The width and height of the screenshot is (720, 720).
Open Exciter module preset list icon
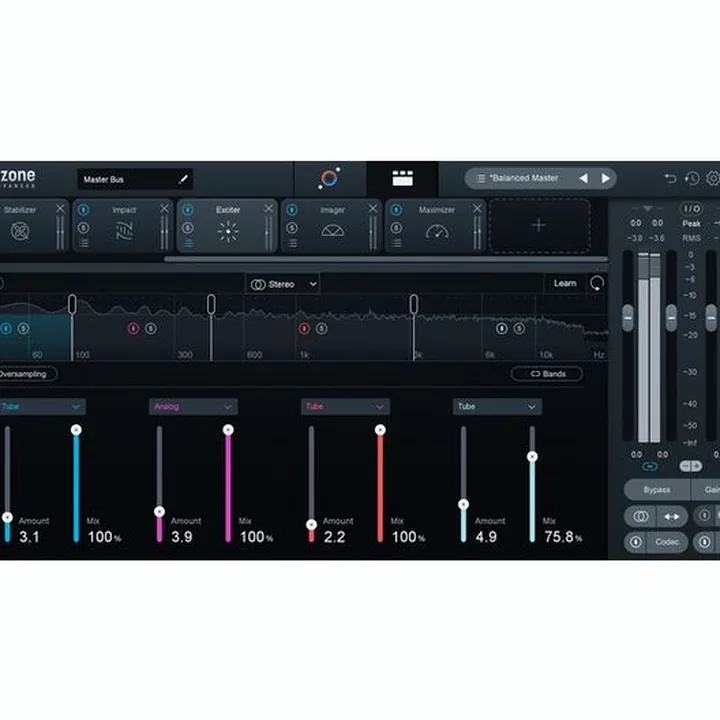coord(188,243)
